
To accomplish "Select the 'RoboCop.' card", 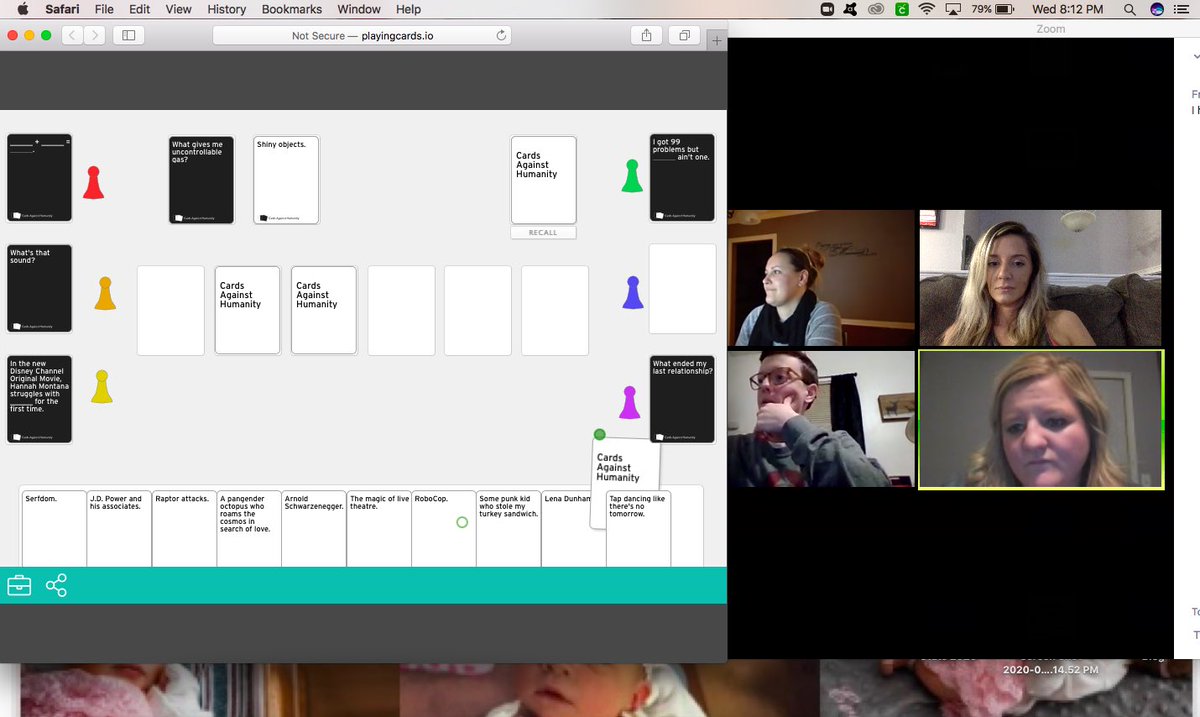I will 444,528.
